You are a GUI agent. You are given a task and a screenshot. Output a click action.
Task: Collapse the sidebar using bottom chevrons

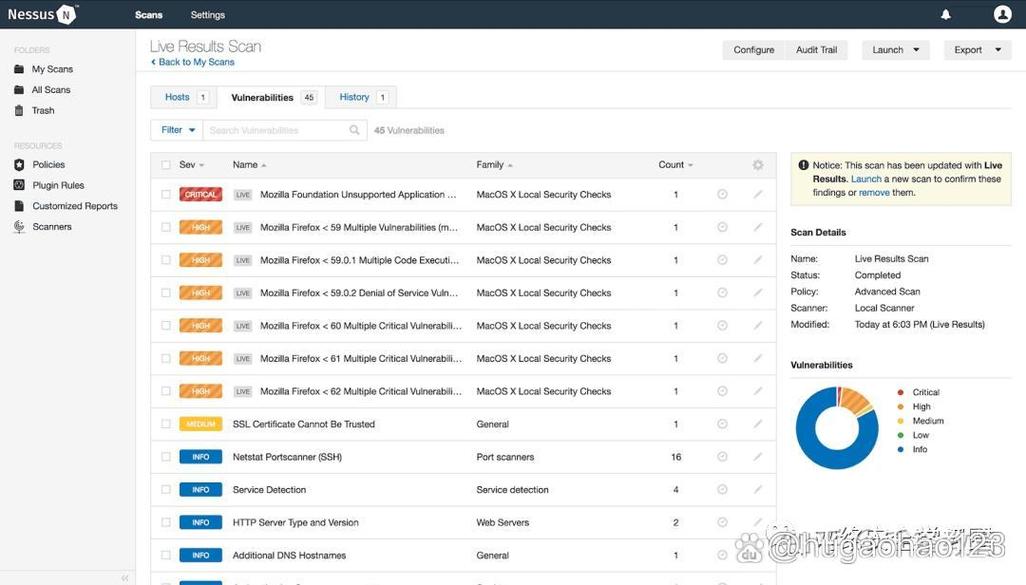click(x=125, y=578)
